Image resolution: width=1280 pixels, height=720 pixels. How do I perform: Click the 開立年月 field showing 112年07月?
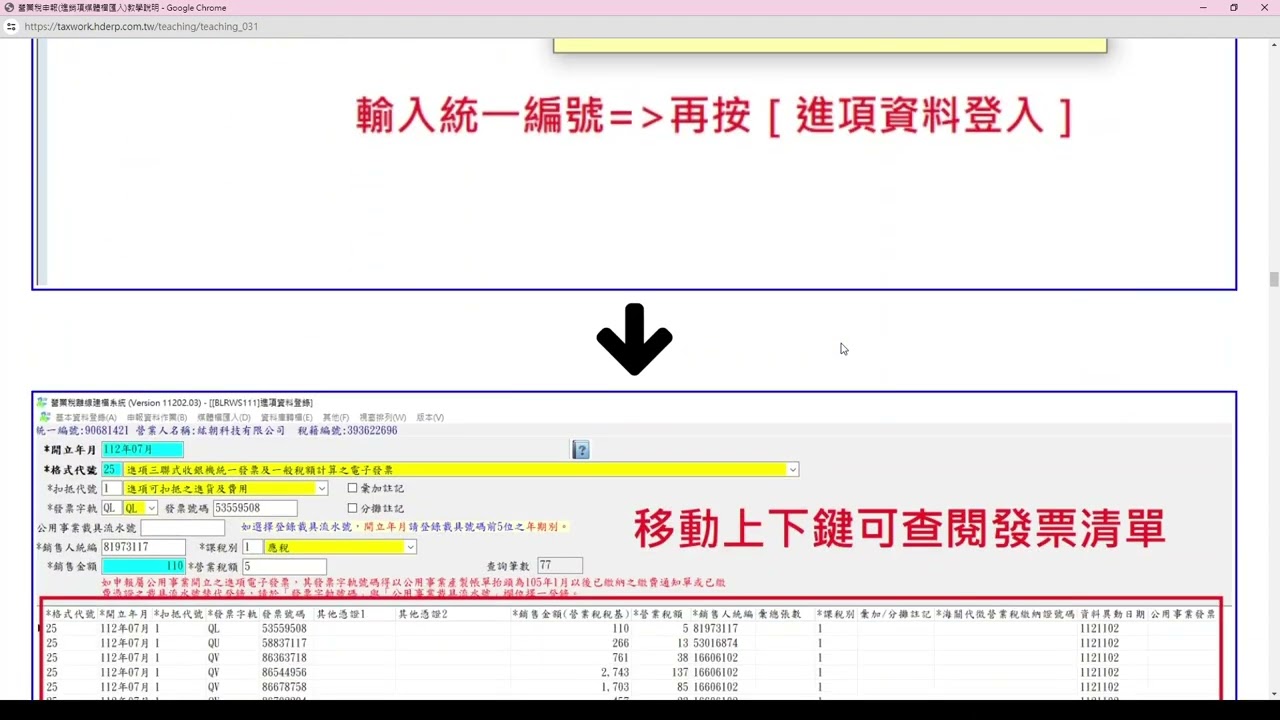[142, 450]
